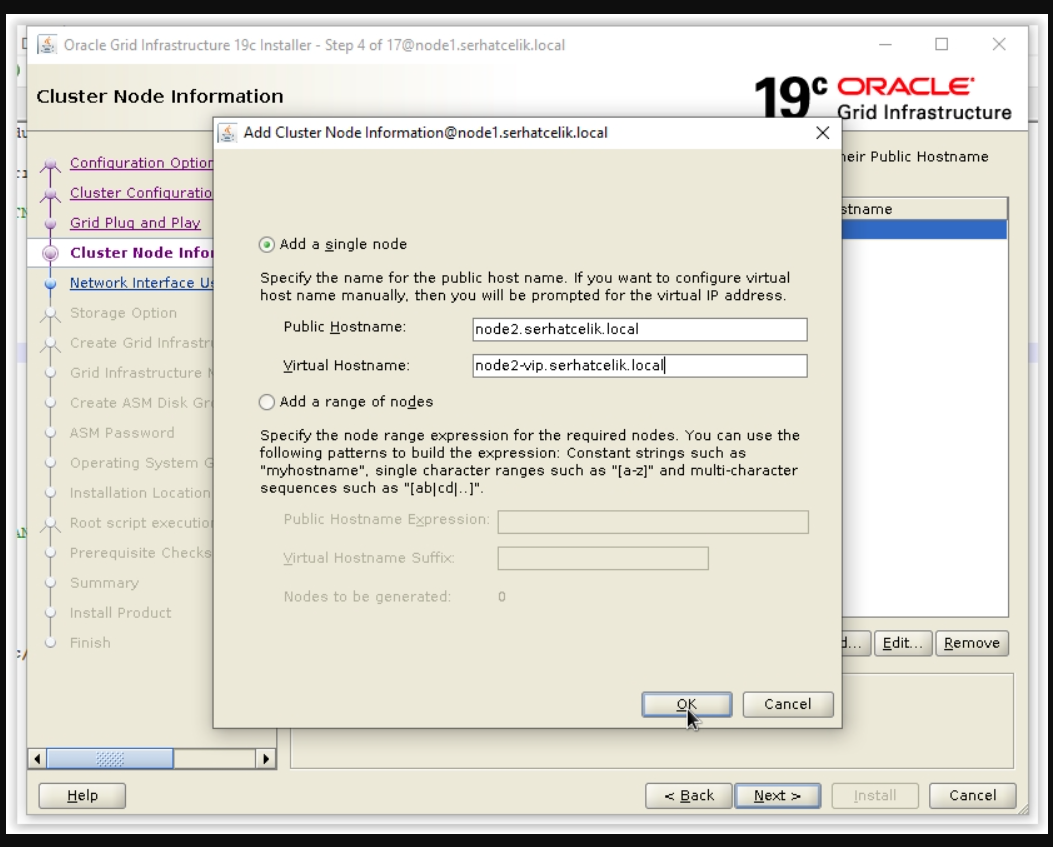This screenshot has height=847, width=1053.
Task: Click the Configuration Option step marker icon
Action: click(x=50, y=165)
